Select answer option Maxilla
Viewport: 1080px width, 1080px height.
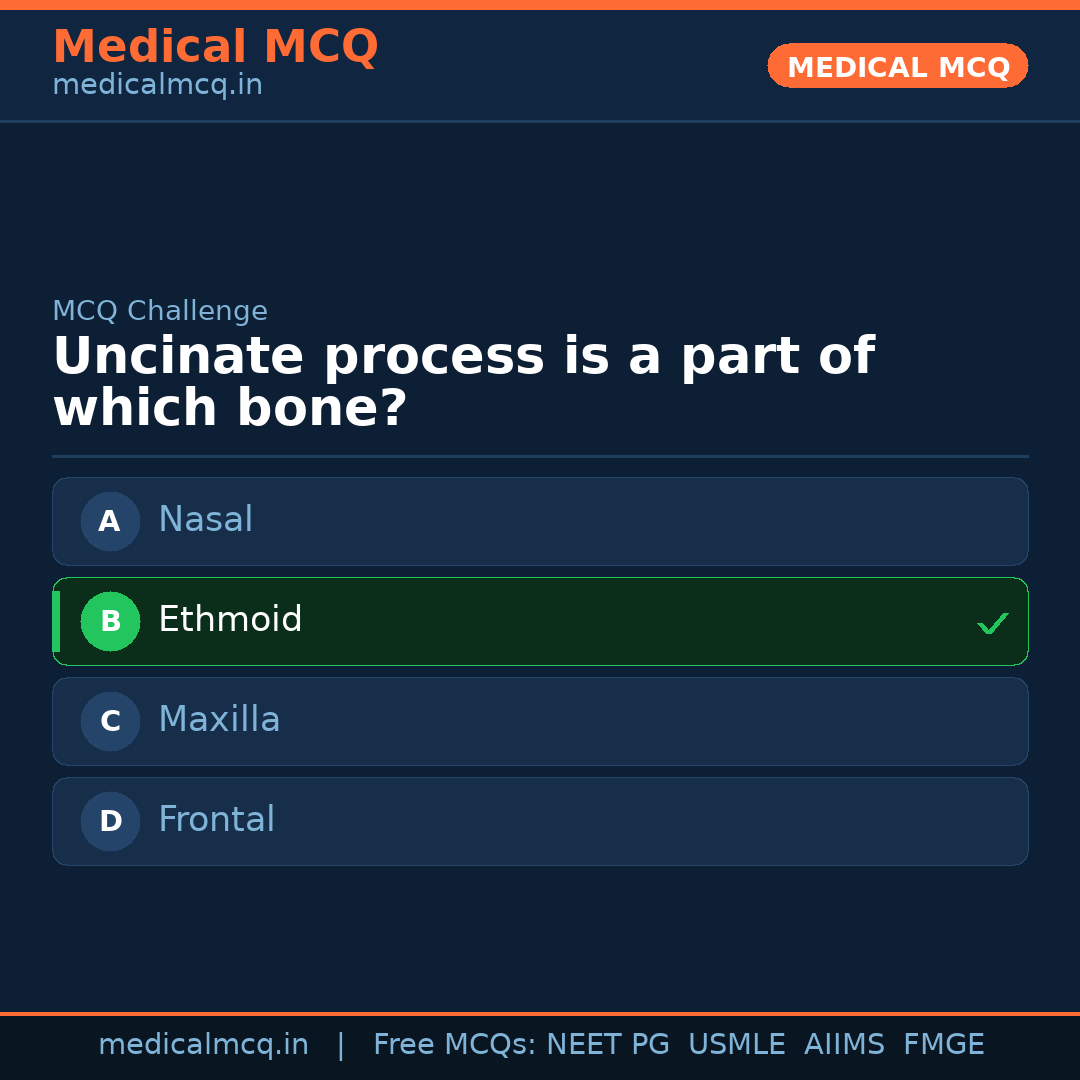point(540,721)
